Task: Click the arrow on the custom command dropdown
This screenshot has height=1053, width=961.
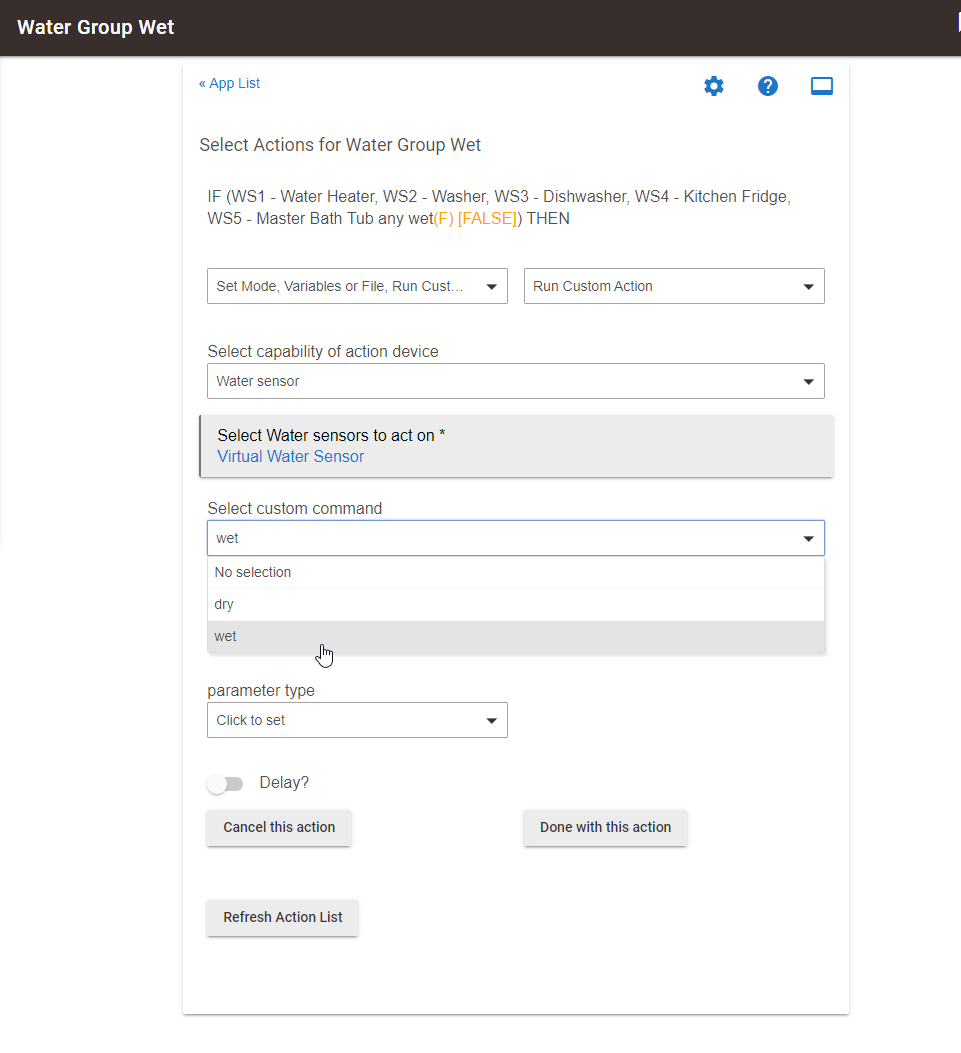Action: point(809,539)
